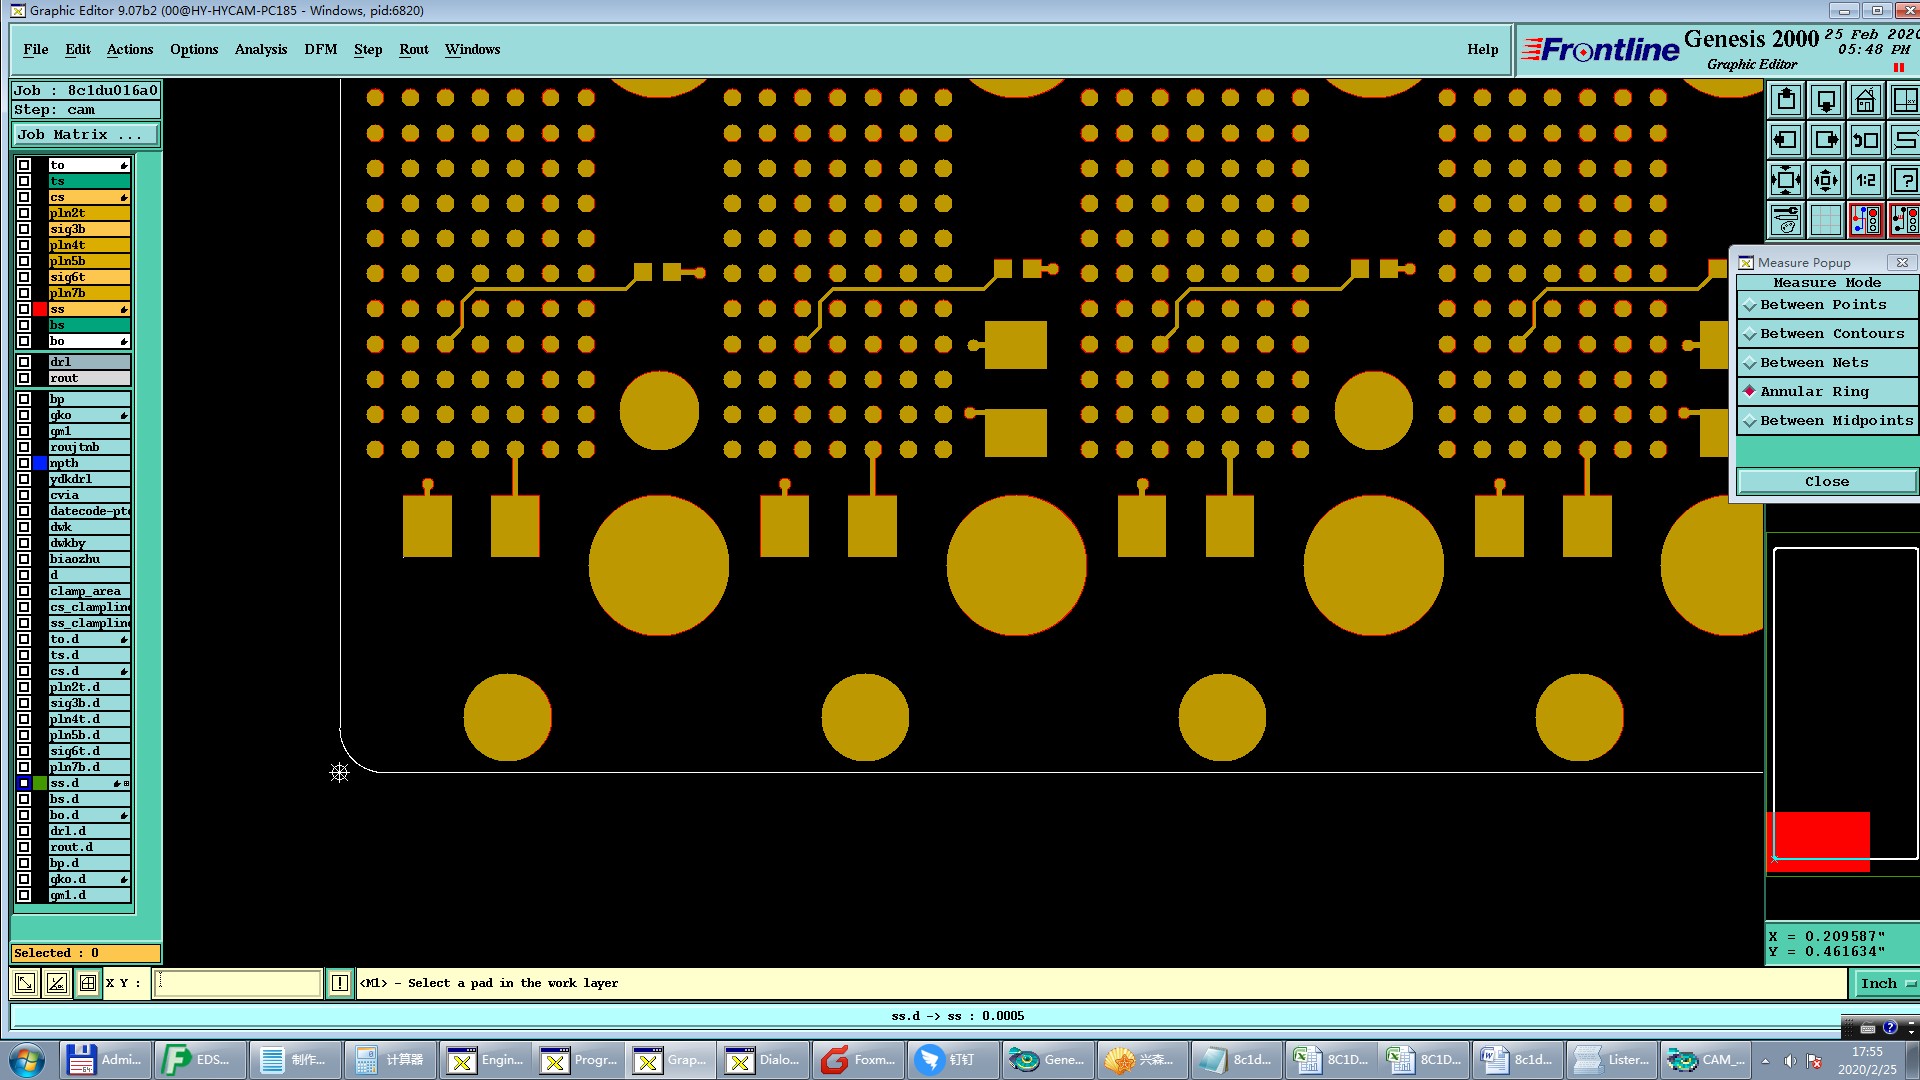This screenshot has height=1080, width=1920.
Task: Pan view up with arrow icon
Action: pyautogui.click(x=1786, y=101)
